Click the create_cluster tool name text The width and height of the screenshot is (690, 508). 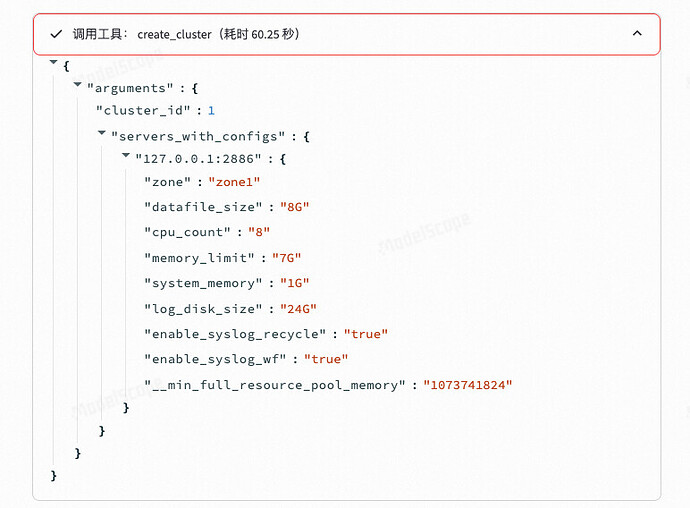point(174,34)
